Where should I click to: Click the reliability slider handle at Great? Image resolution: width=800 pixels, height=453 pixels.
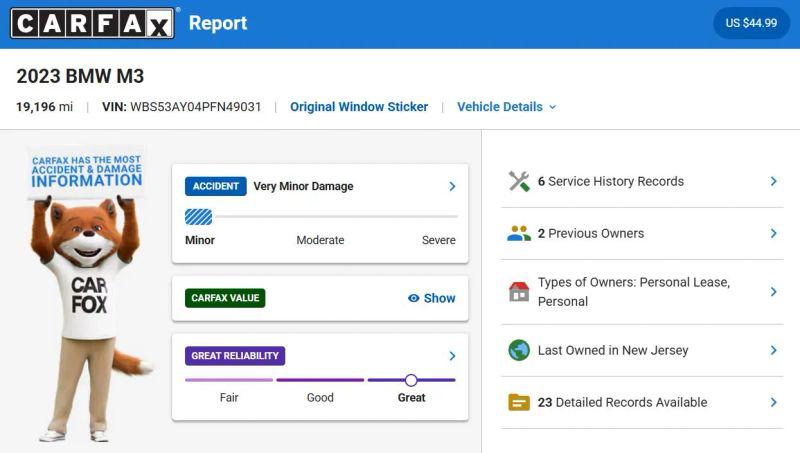point(411,380)
